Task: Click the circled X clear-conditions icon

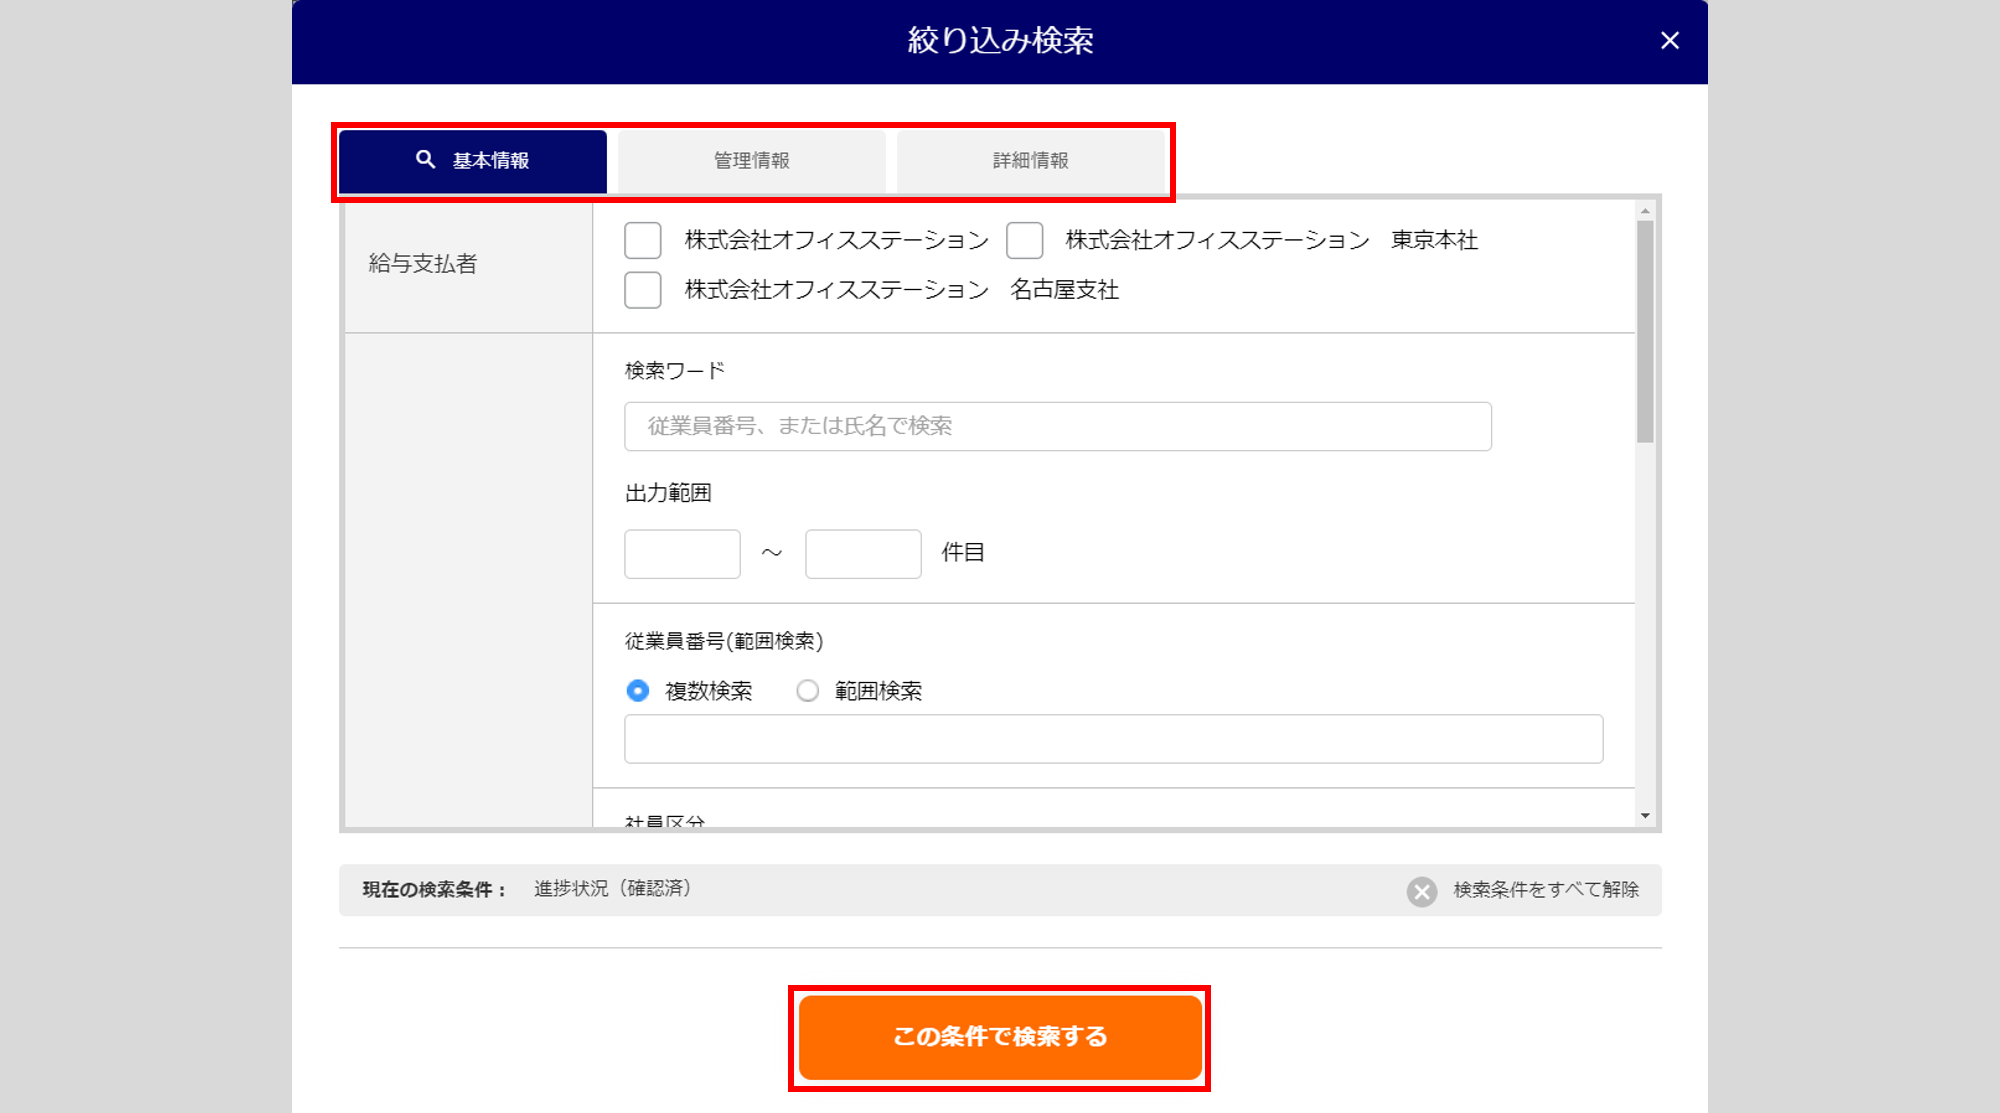Action: pos(1421,891)
